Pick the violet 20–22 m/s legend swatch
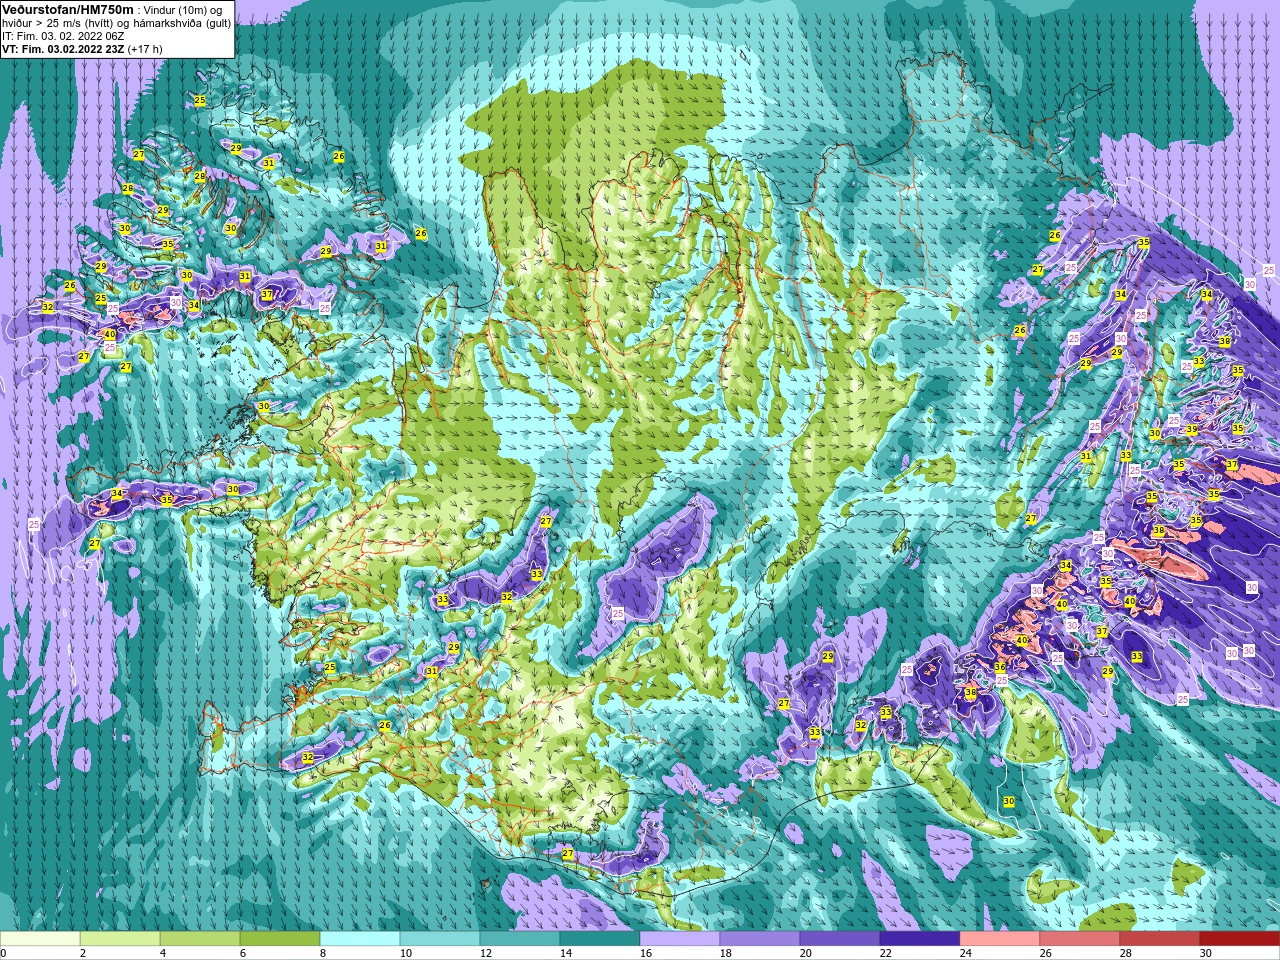The width and height of the screenshot is (1280, 960). click(840, 939)
